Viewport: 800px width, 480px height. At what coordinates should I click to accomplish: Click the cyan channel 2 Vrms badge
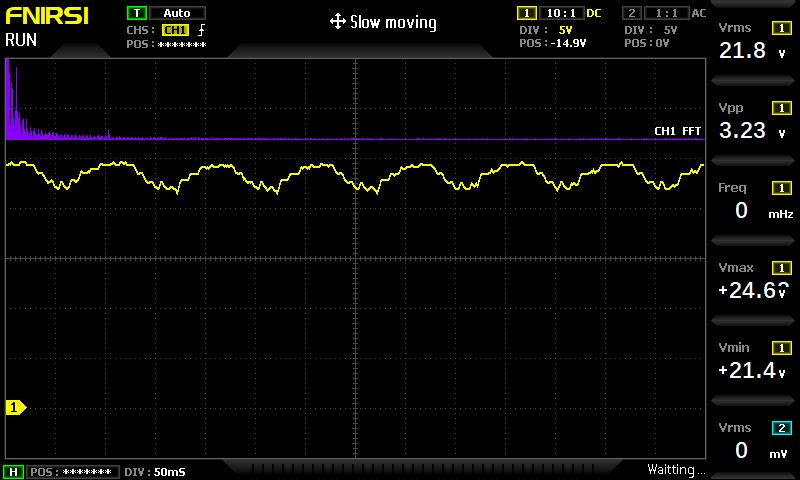(x=782, y=428)
